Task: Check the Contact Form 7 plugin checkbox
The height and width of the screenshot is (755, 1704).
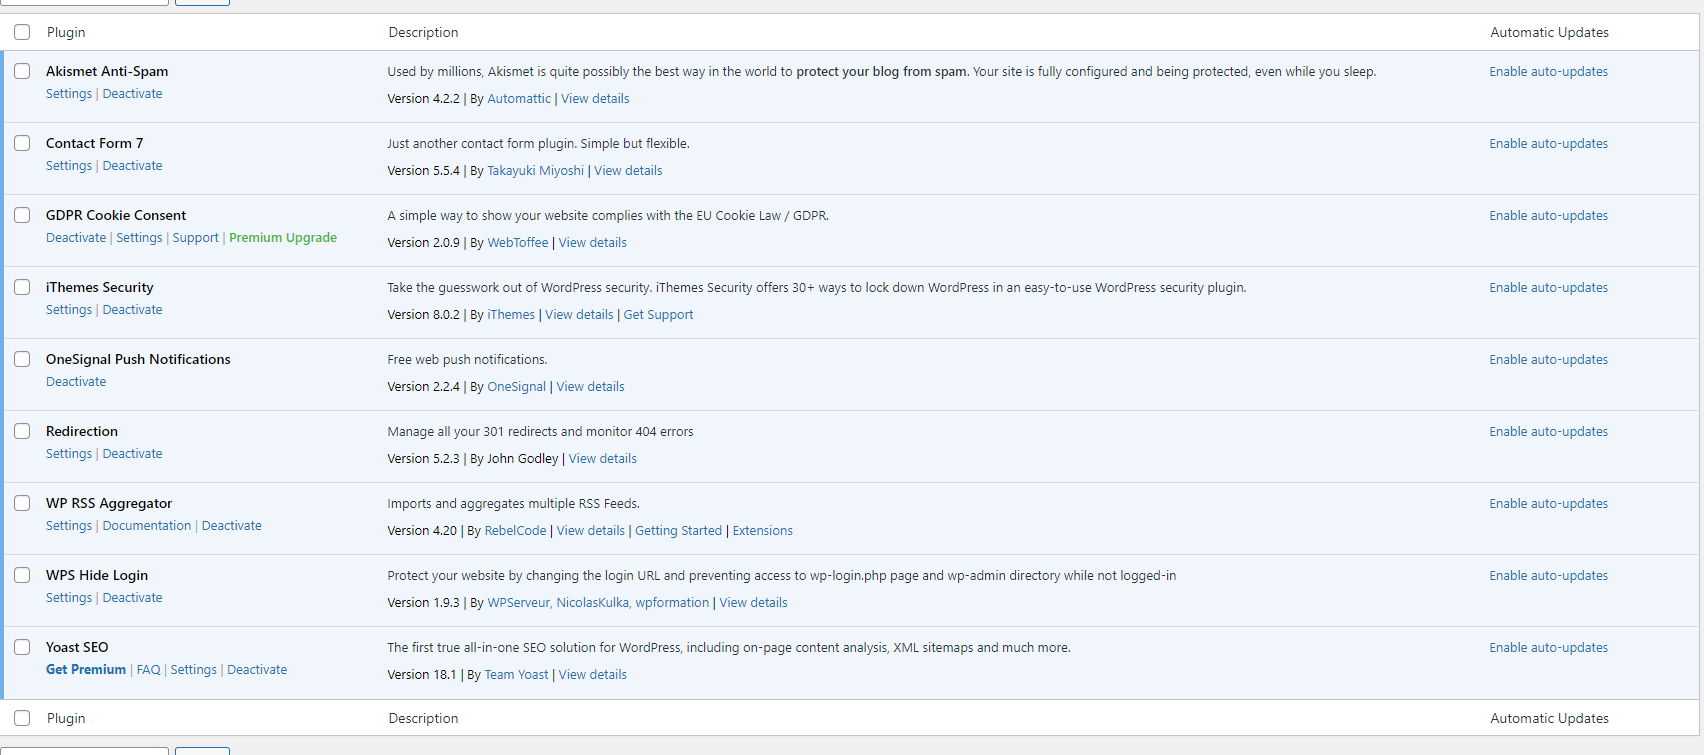Action: pyautogui.click(x=22, y=143)
